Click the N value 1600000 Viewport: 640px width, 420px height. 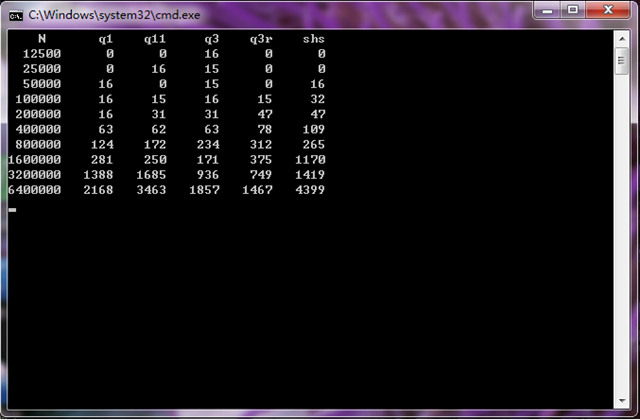(35, 160)
